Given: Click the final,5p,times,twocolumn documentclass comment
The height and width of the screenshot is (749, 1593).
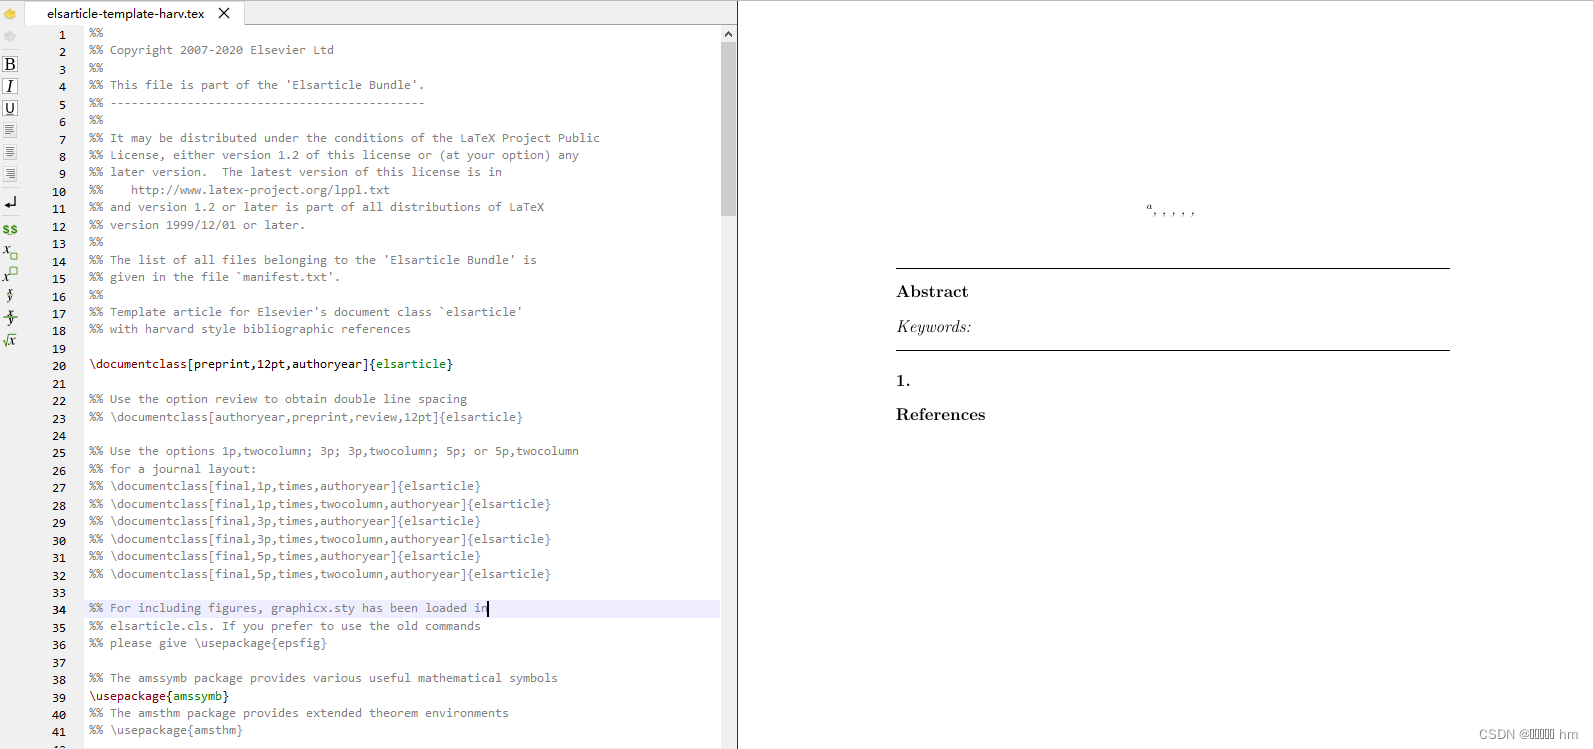Looking at the screenshot, I should coord(320,574).
